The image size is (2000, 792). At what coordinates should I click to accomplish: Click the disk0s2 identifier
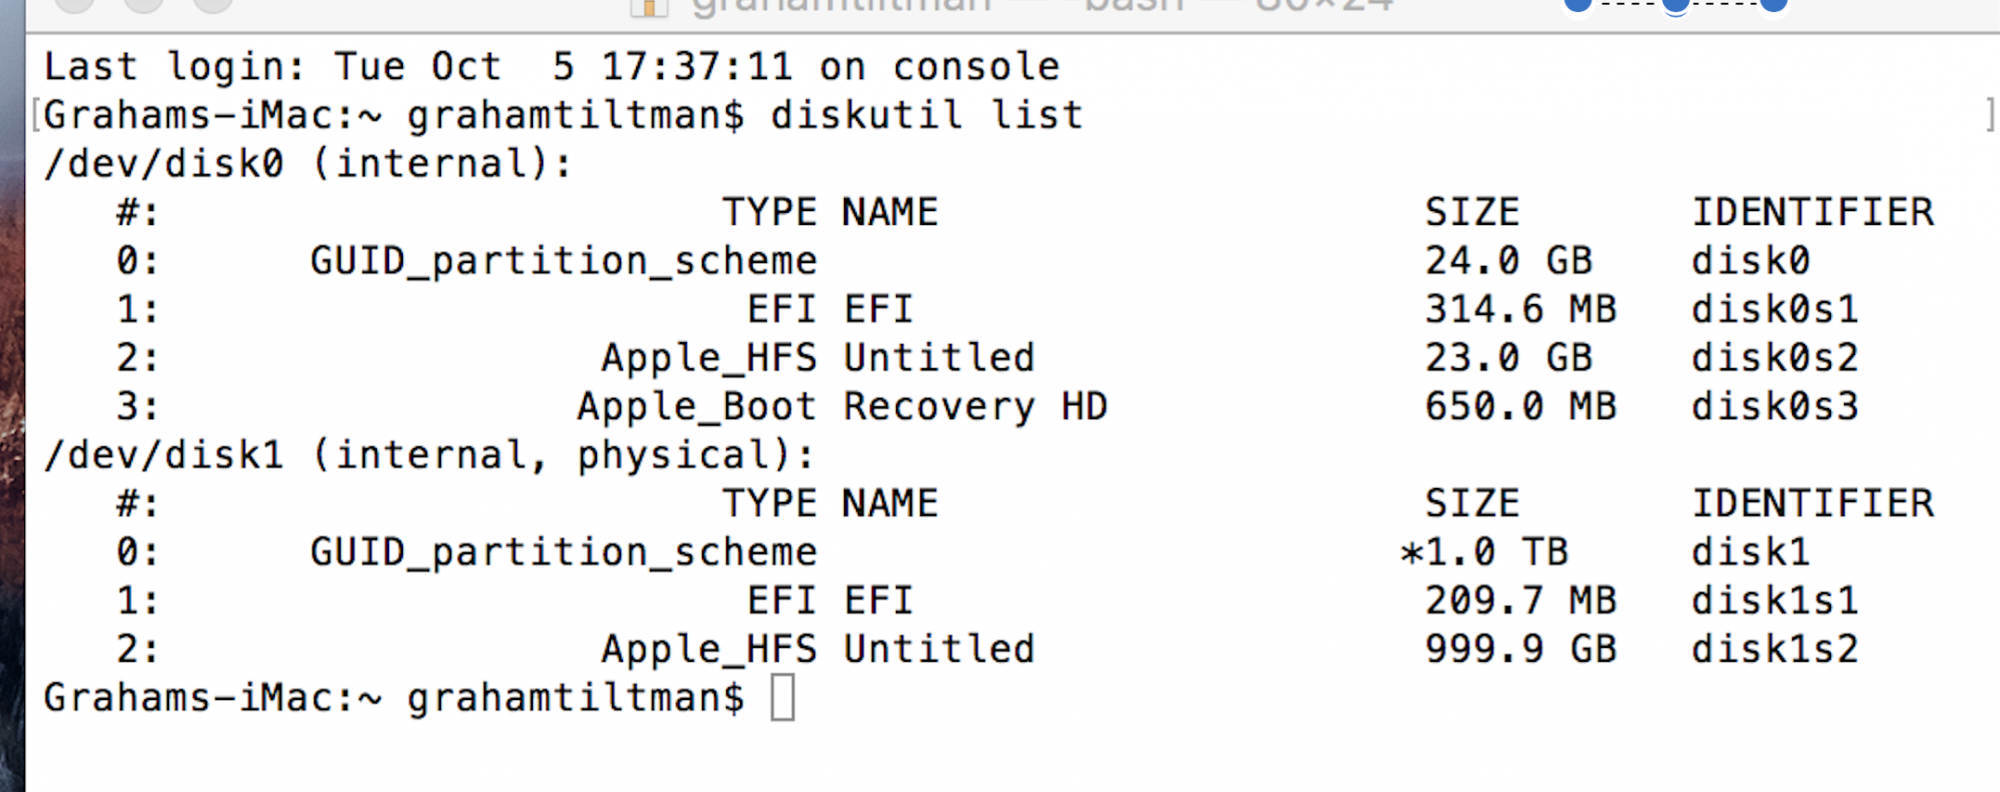(1774, 358)
